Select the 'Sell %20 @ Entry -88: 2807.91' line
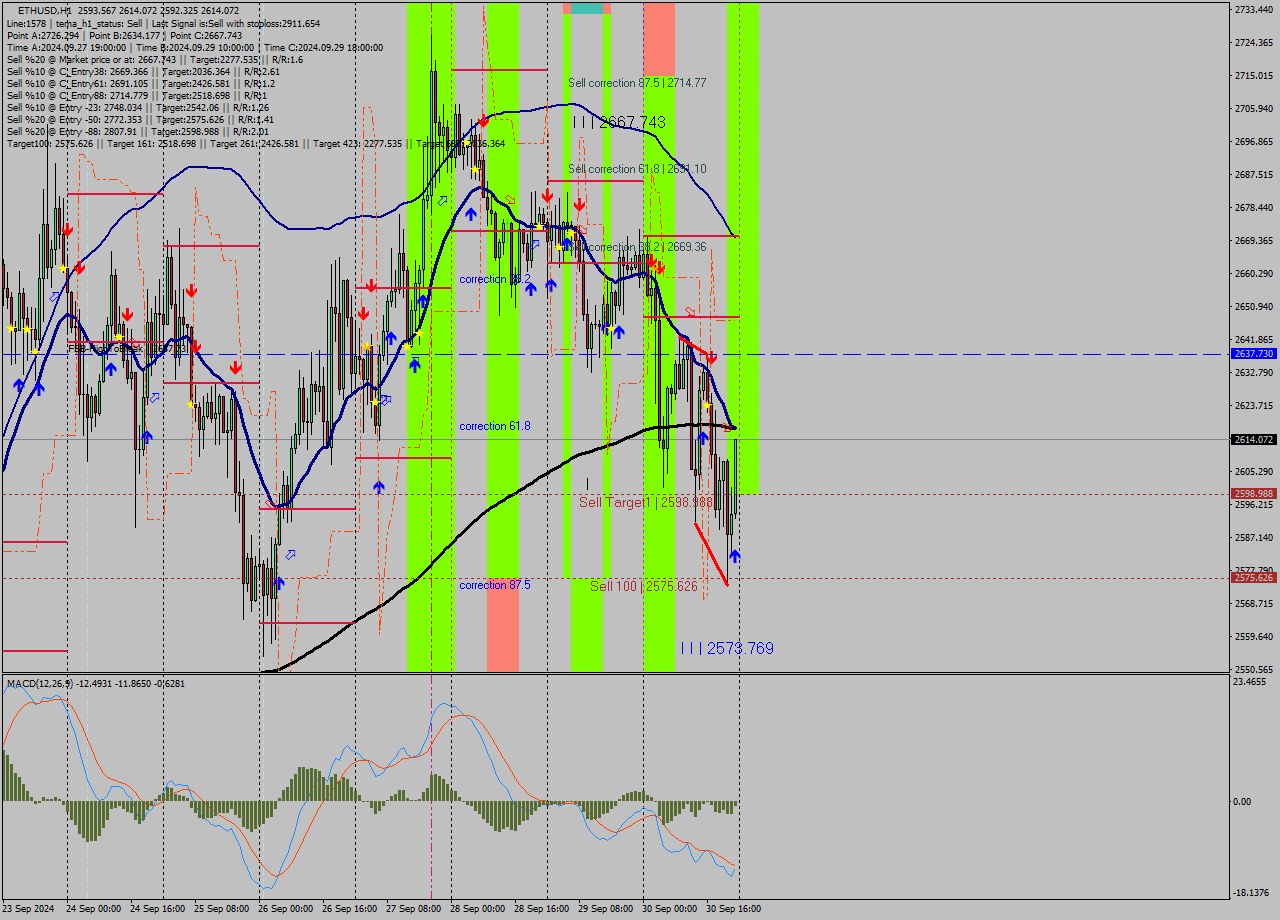The width and height of the screenshot is (1280, 920). click(138, 131)
